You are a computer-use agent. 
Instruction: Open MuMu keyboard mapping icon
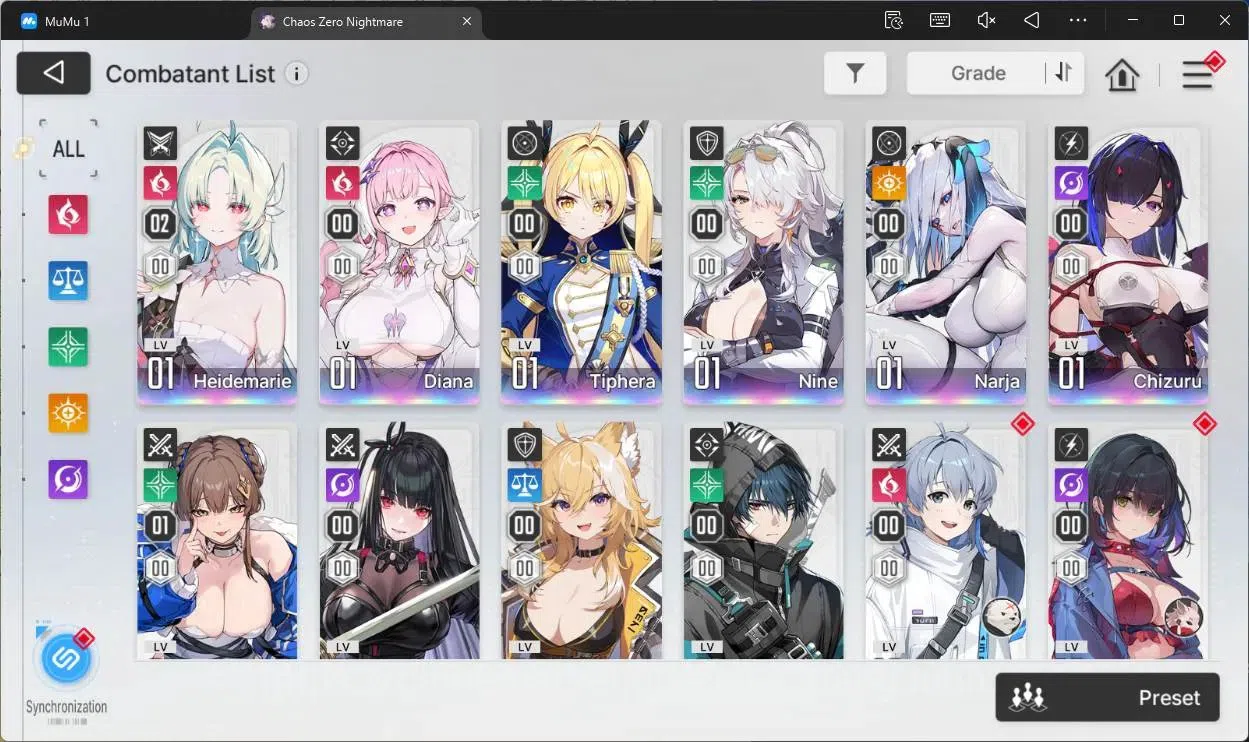940,20
